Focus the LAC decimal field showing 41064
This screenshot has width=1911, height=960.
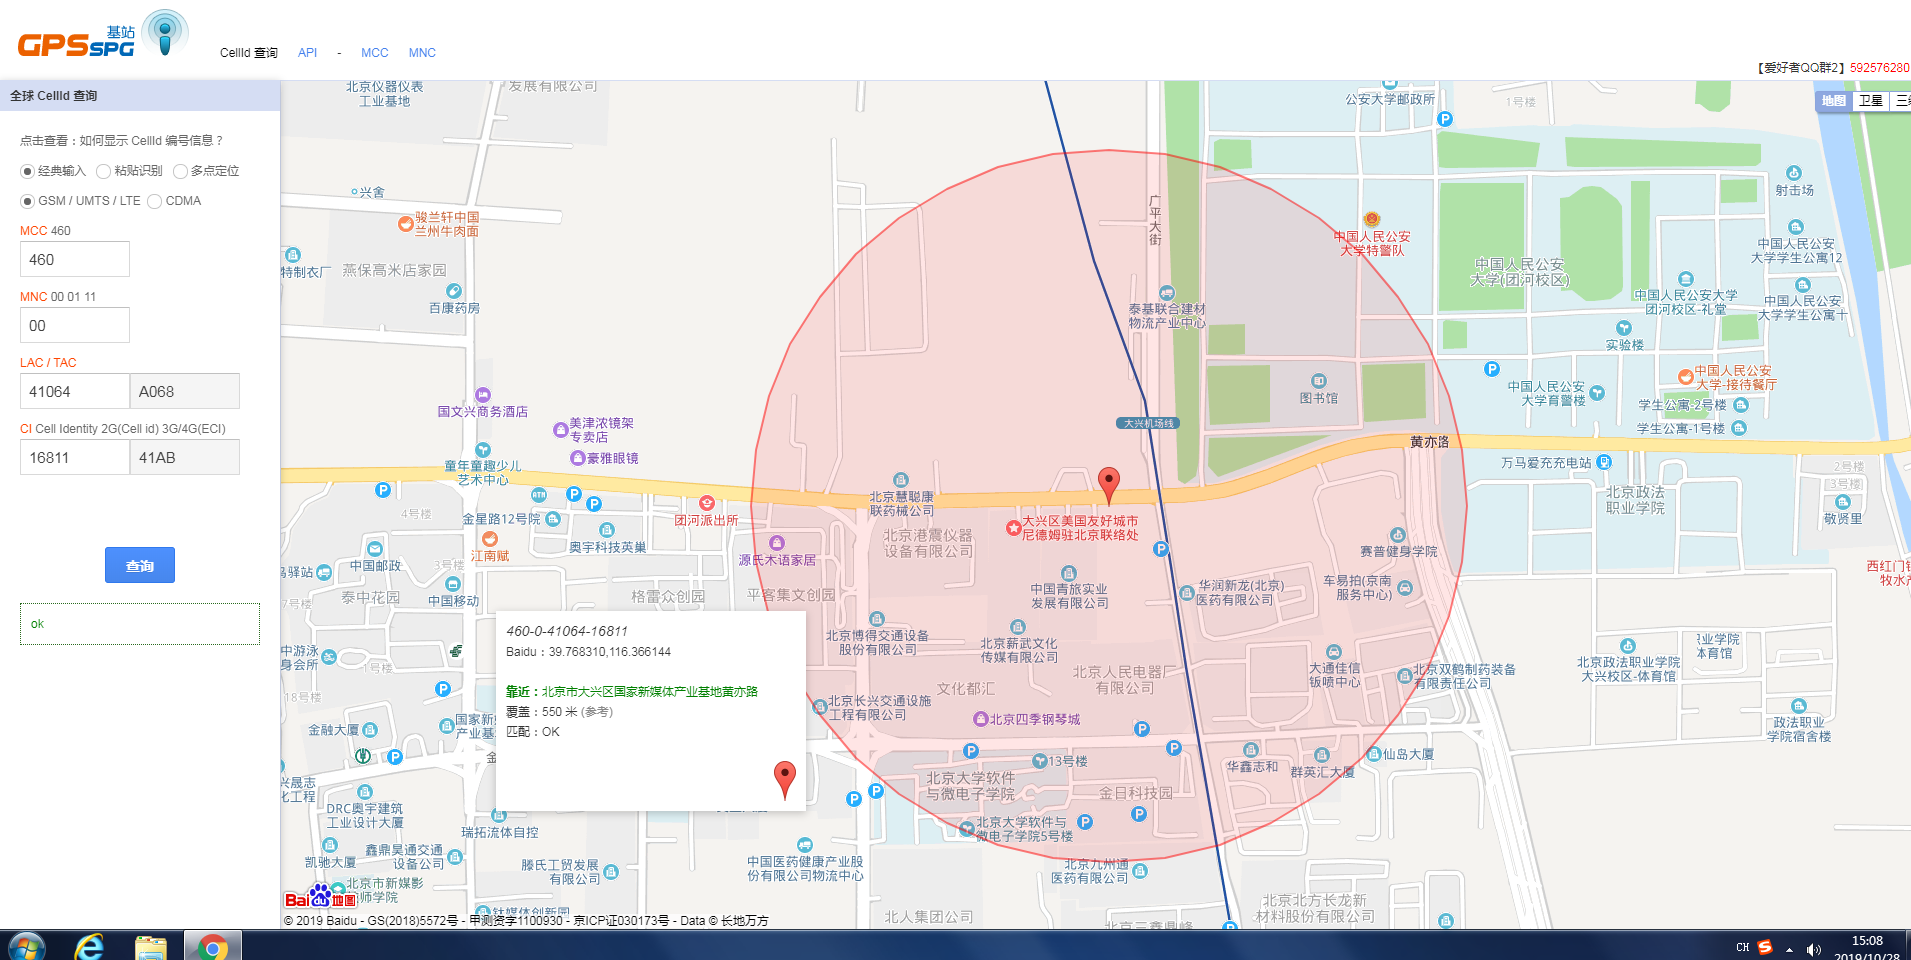tap(75, 391)
